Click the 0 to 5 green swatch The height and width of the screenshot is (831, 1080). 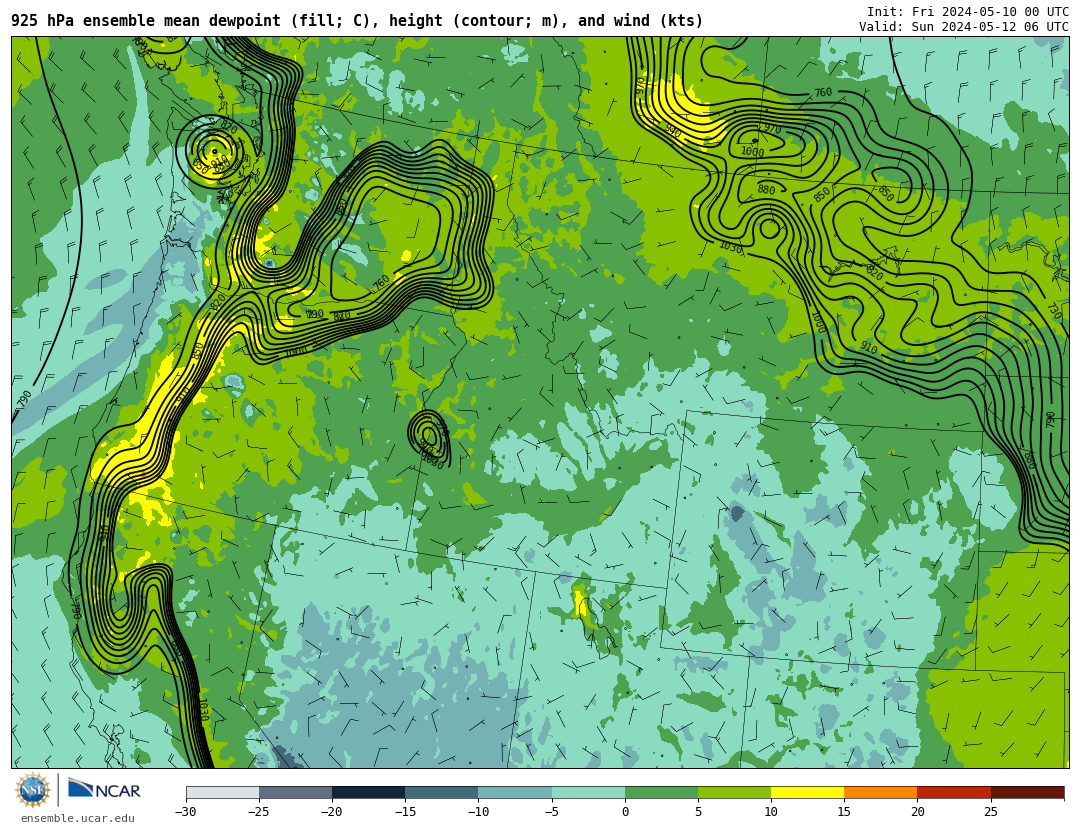click(x=661, y=792)
